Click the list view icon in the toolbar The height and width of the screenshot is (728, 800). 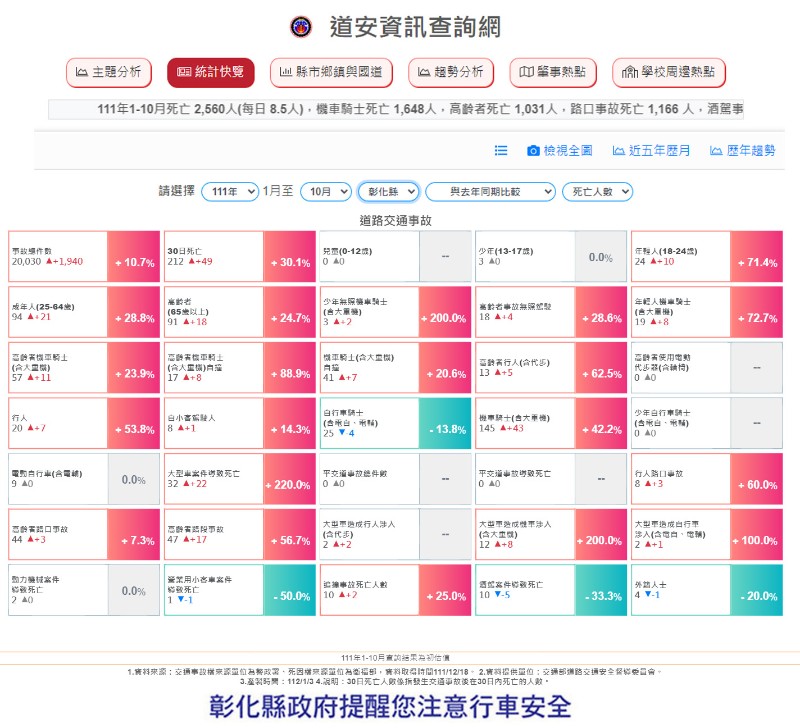click(x=501, y=151)
